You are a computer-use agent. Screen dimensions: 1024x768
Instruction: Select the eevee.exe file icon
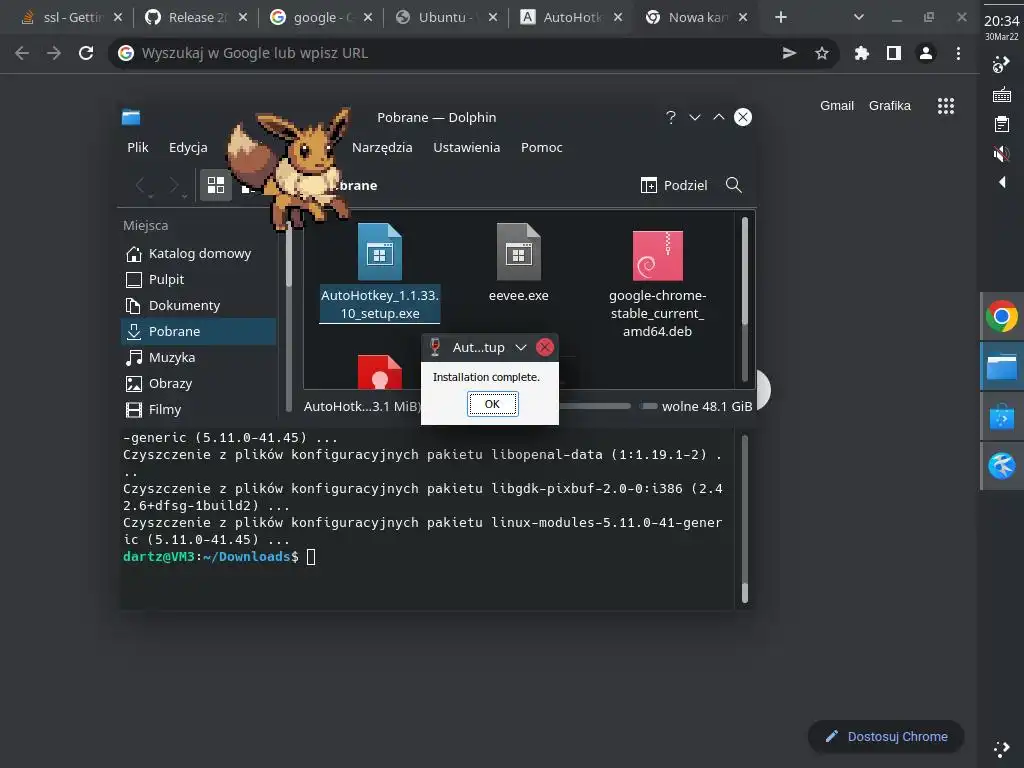click(519, 252)
